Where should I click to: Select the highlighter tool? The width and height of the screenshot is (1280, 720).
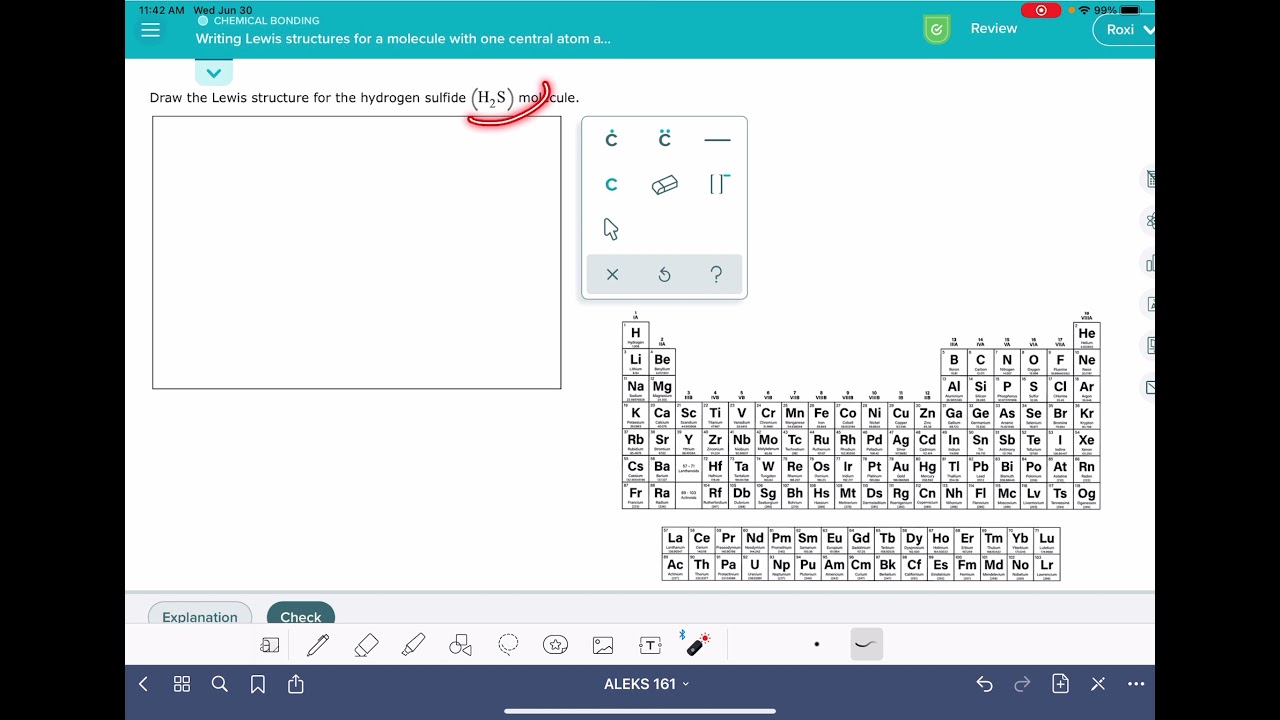[413, 645]
